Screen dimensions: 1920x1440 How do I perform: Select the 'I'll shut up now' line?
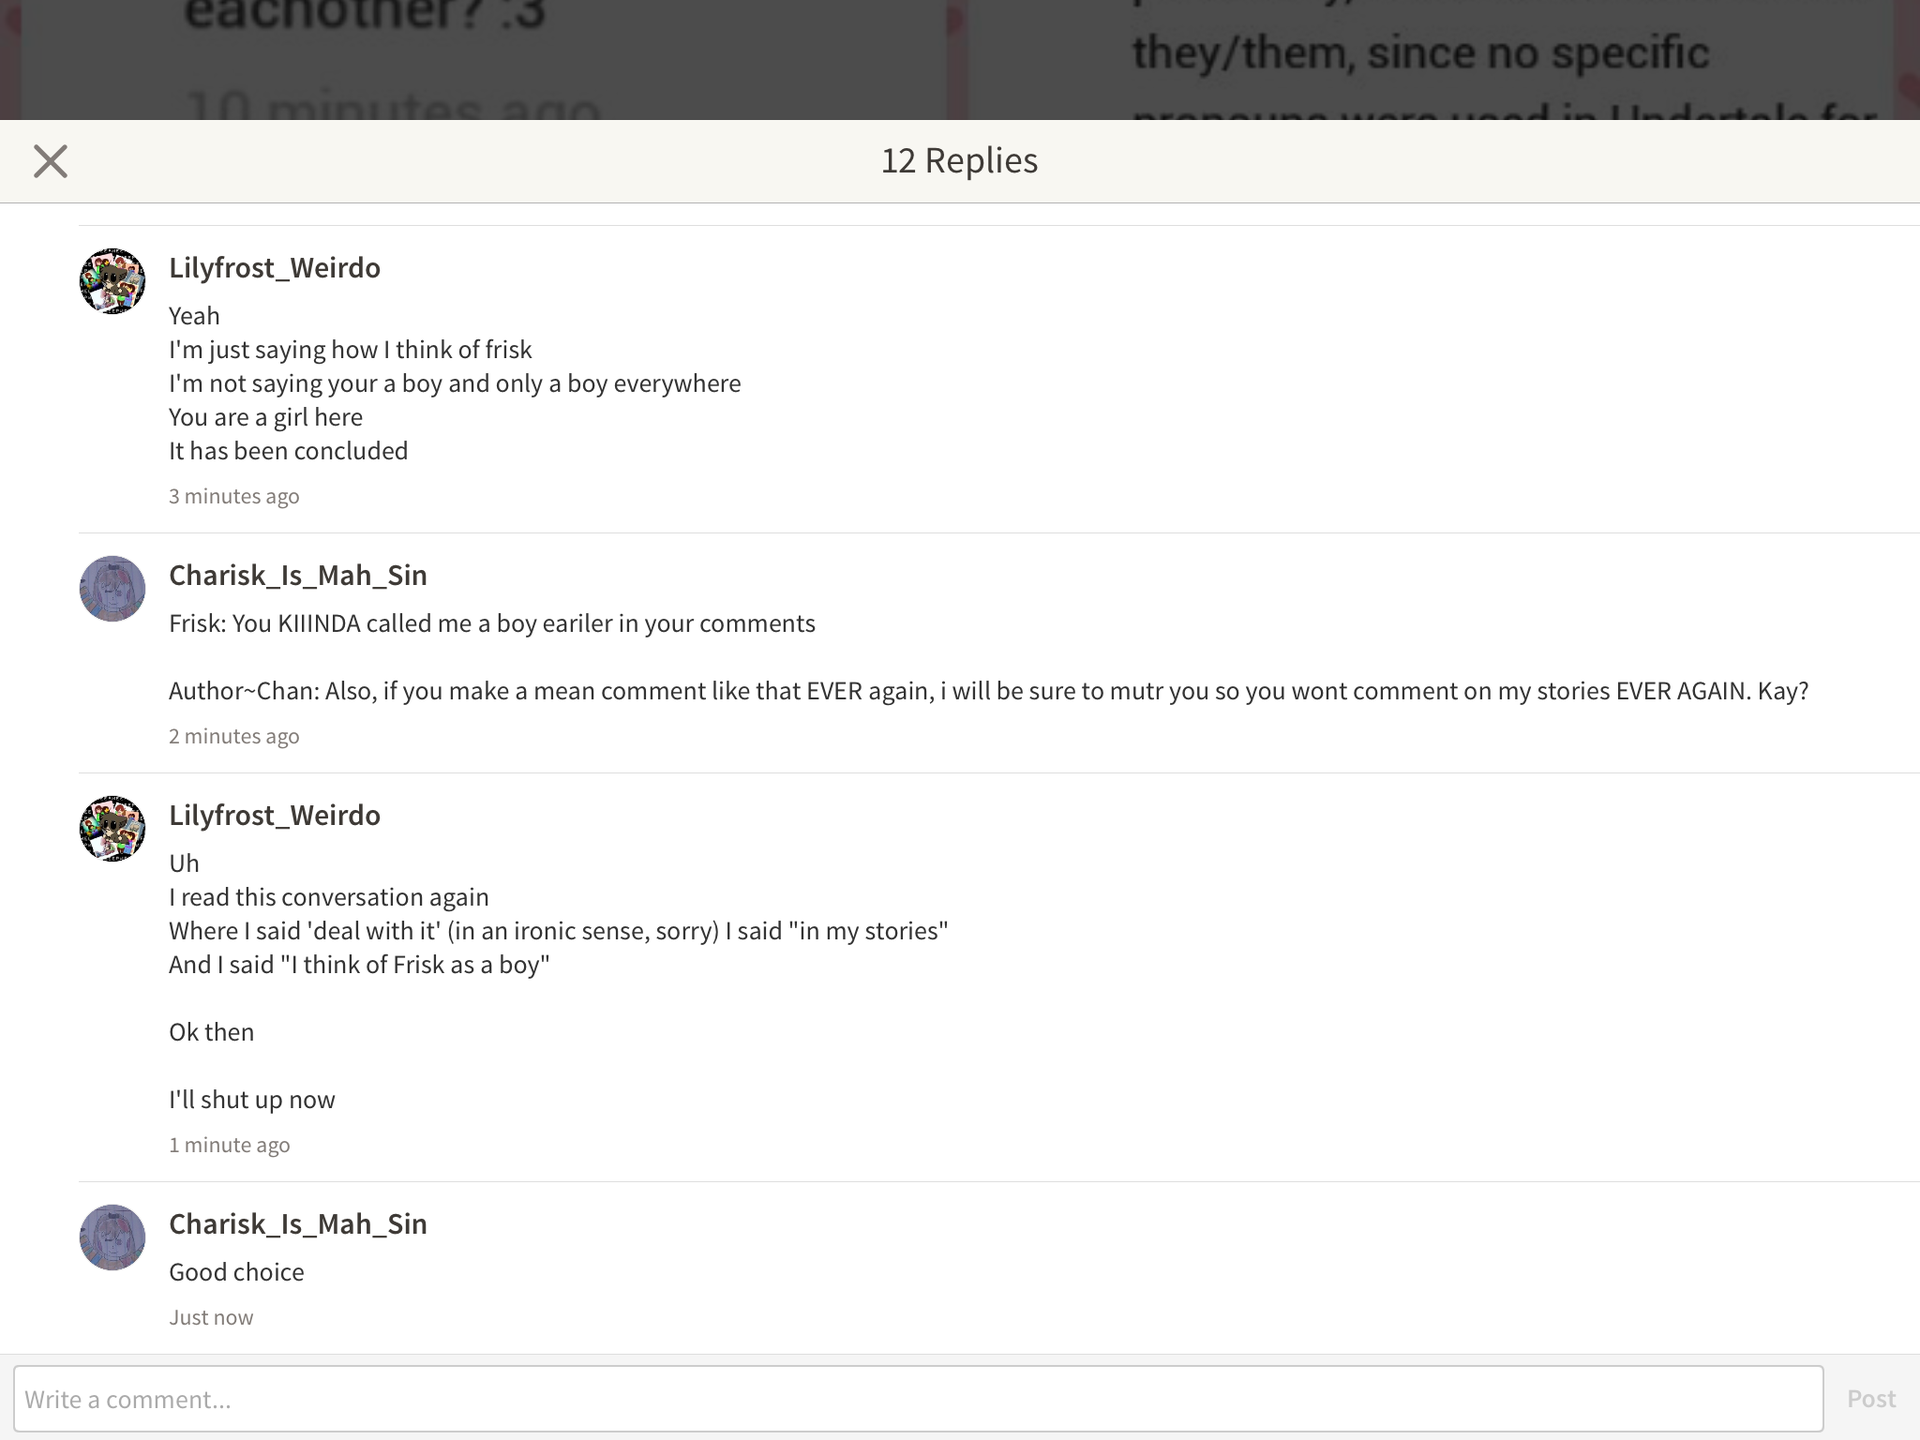(x=252, y=1100)
